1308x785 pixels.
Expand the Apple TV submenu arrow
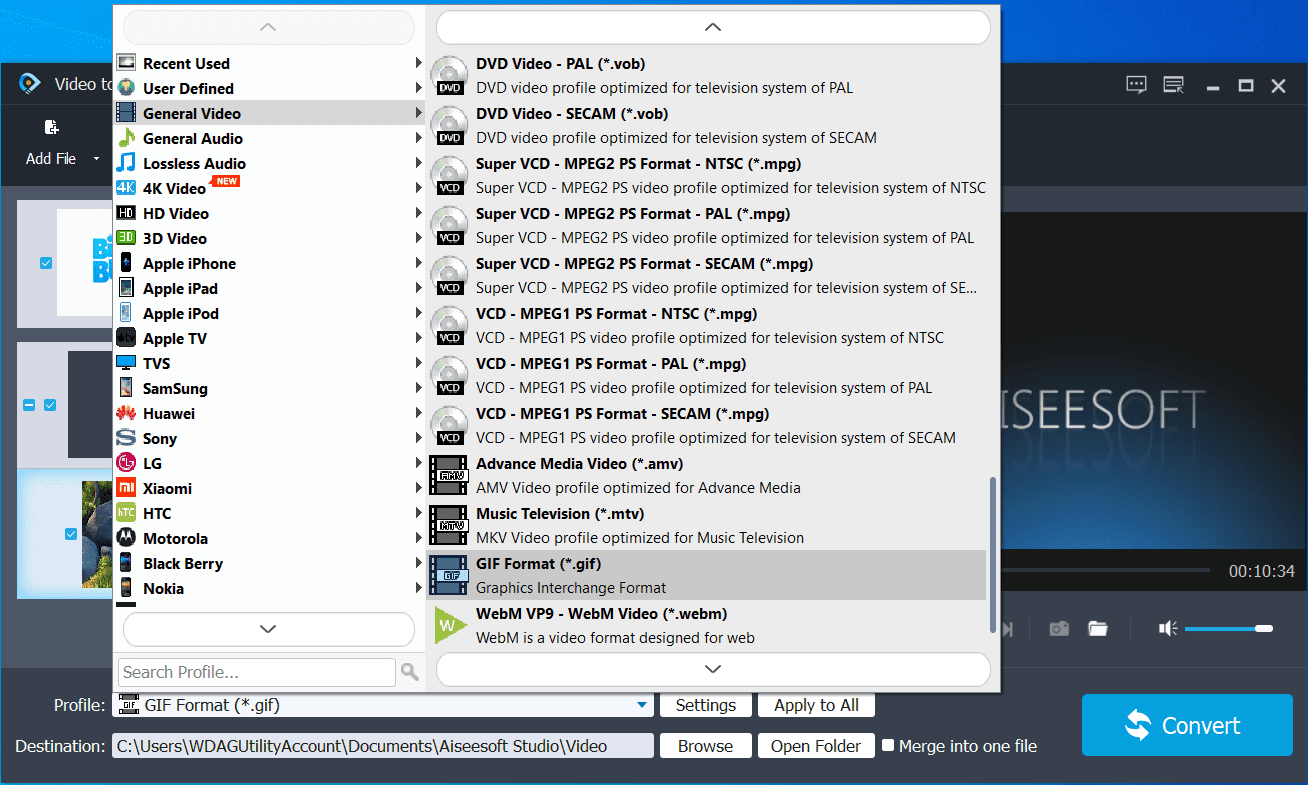coord(419,338)
